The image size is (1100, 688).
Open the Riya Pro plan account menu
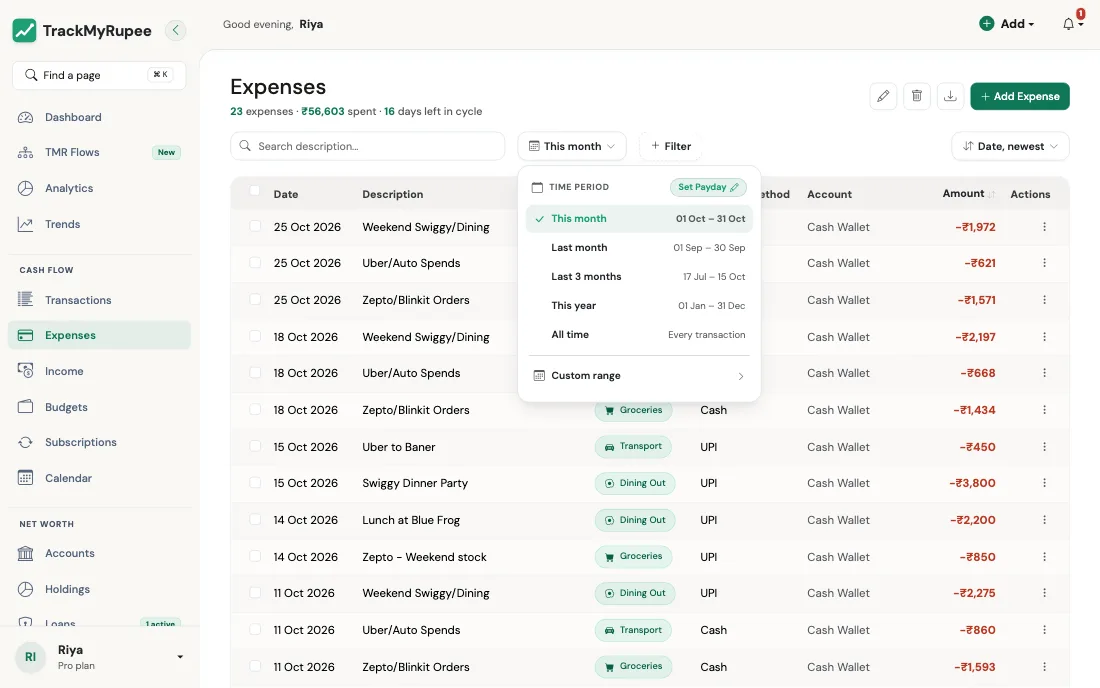pos(99,657)
